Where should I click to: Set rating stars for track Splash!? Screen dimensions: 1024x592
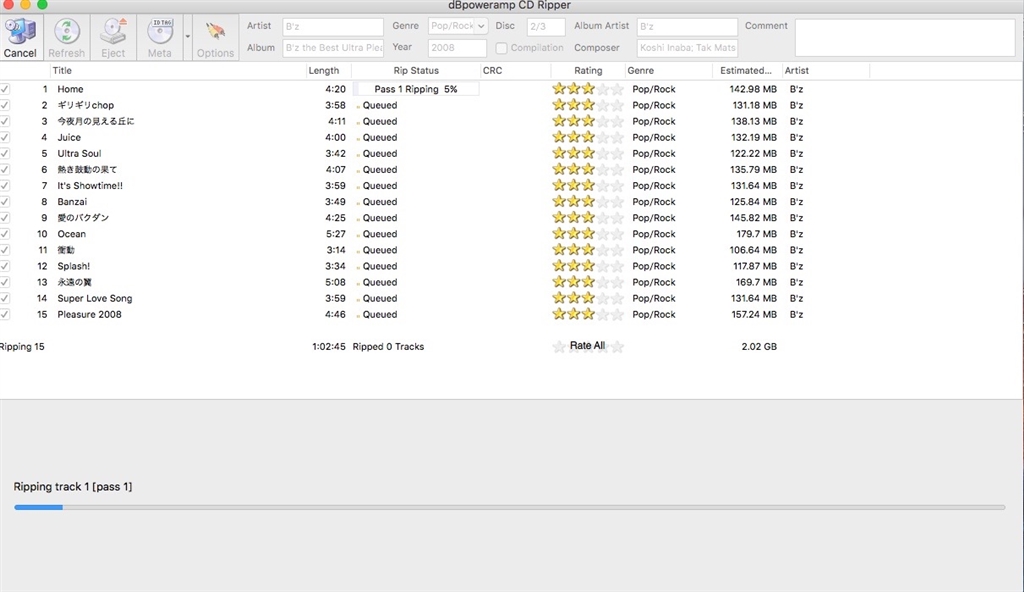(x=588, y=266)
